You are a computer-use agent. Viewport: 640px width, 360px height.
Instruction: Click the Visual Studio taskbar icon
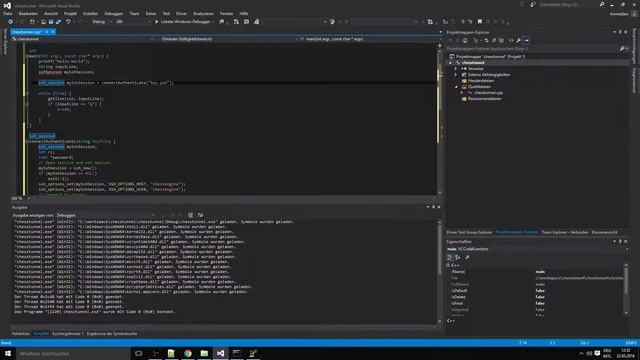[220, 353]
